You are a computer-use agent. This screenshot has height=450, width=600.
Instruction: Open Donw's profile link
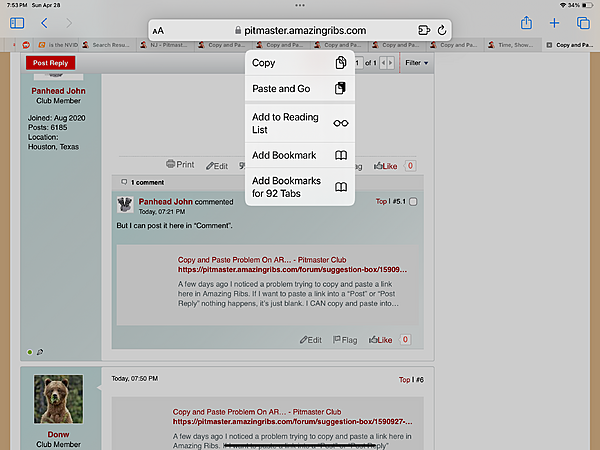(58, 435)
